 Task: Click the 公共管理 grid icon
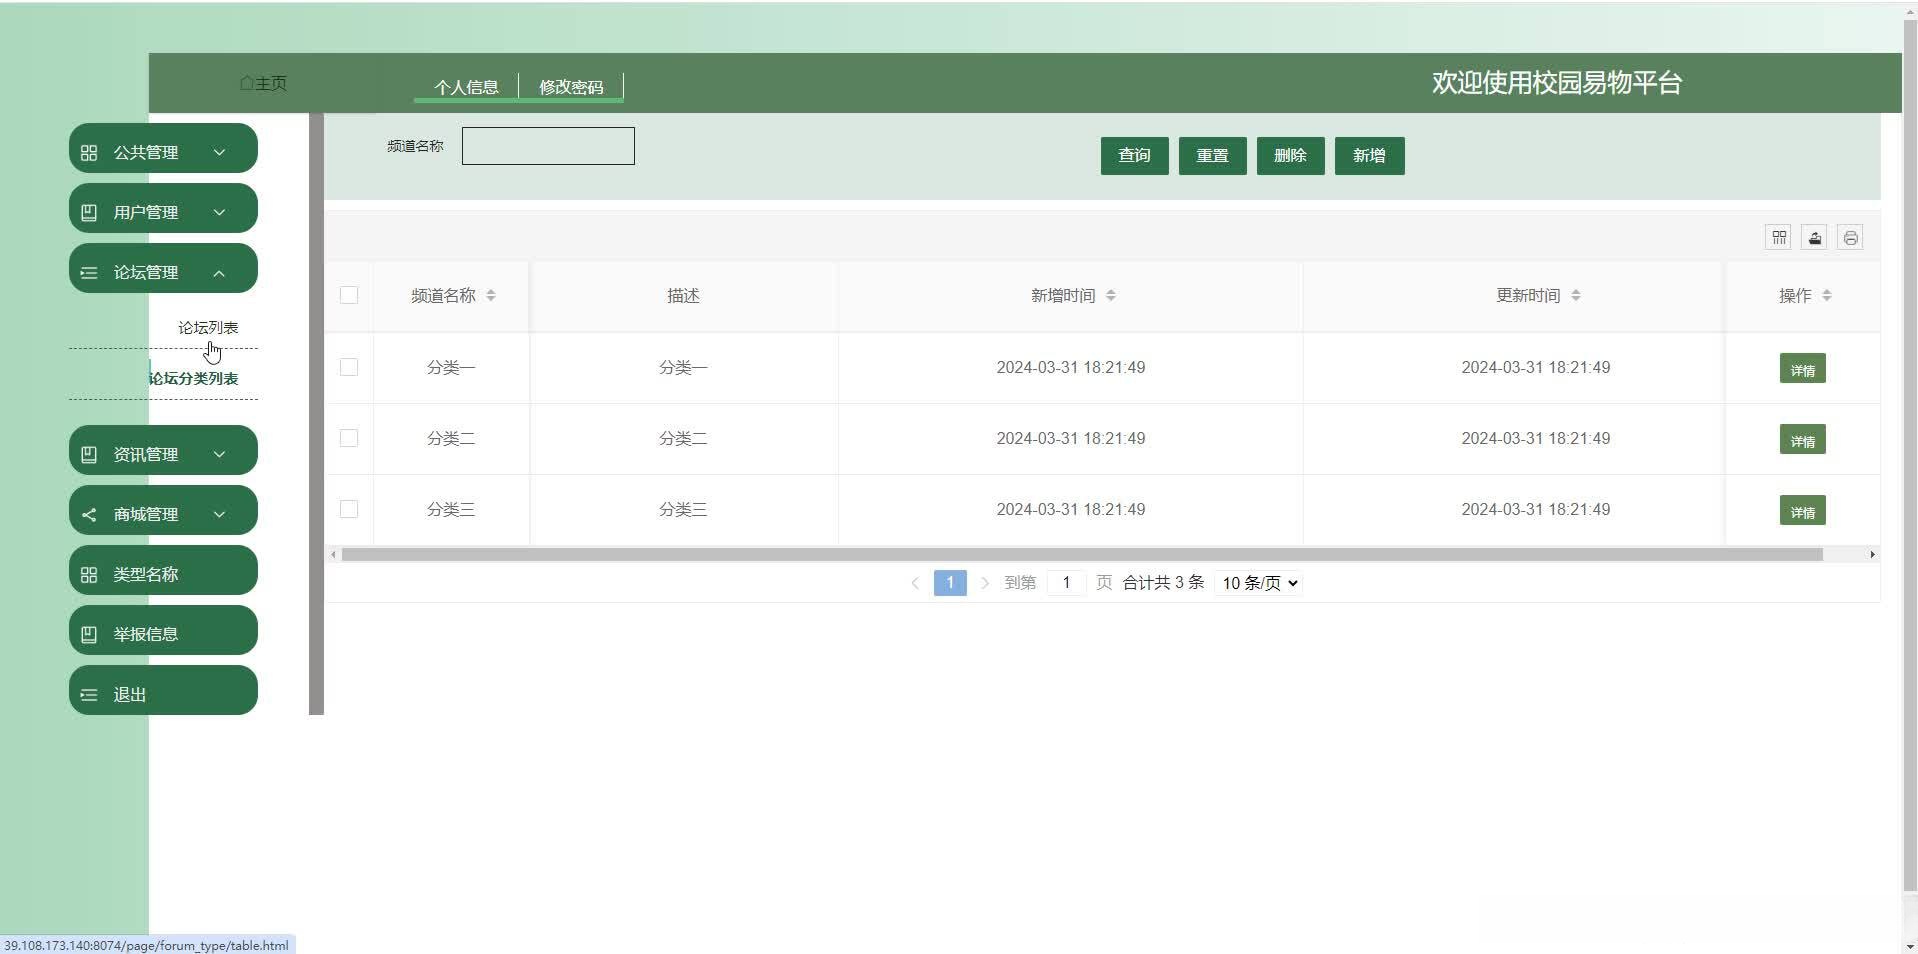(x=89, y=153)
